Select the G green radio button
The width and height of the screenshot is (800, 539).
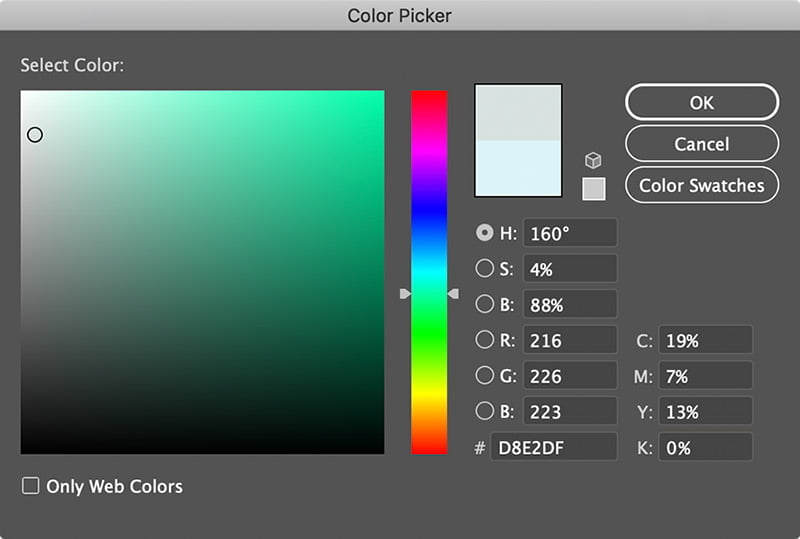pyautogui.click(x=485, y=376)
